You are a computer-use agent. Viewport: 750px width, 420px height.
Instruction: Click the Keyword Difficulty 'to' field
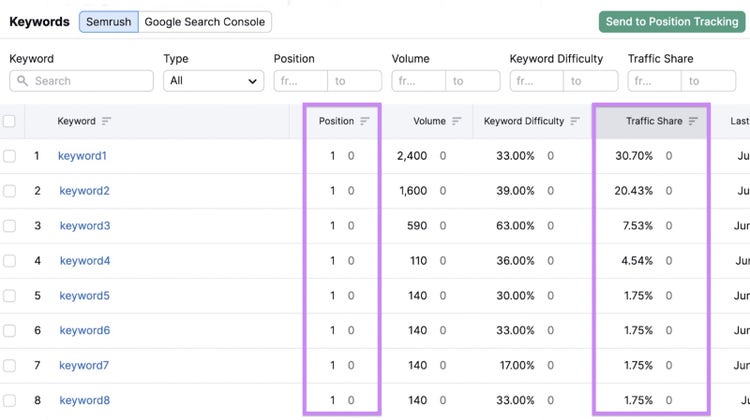click(591, 81)
